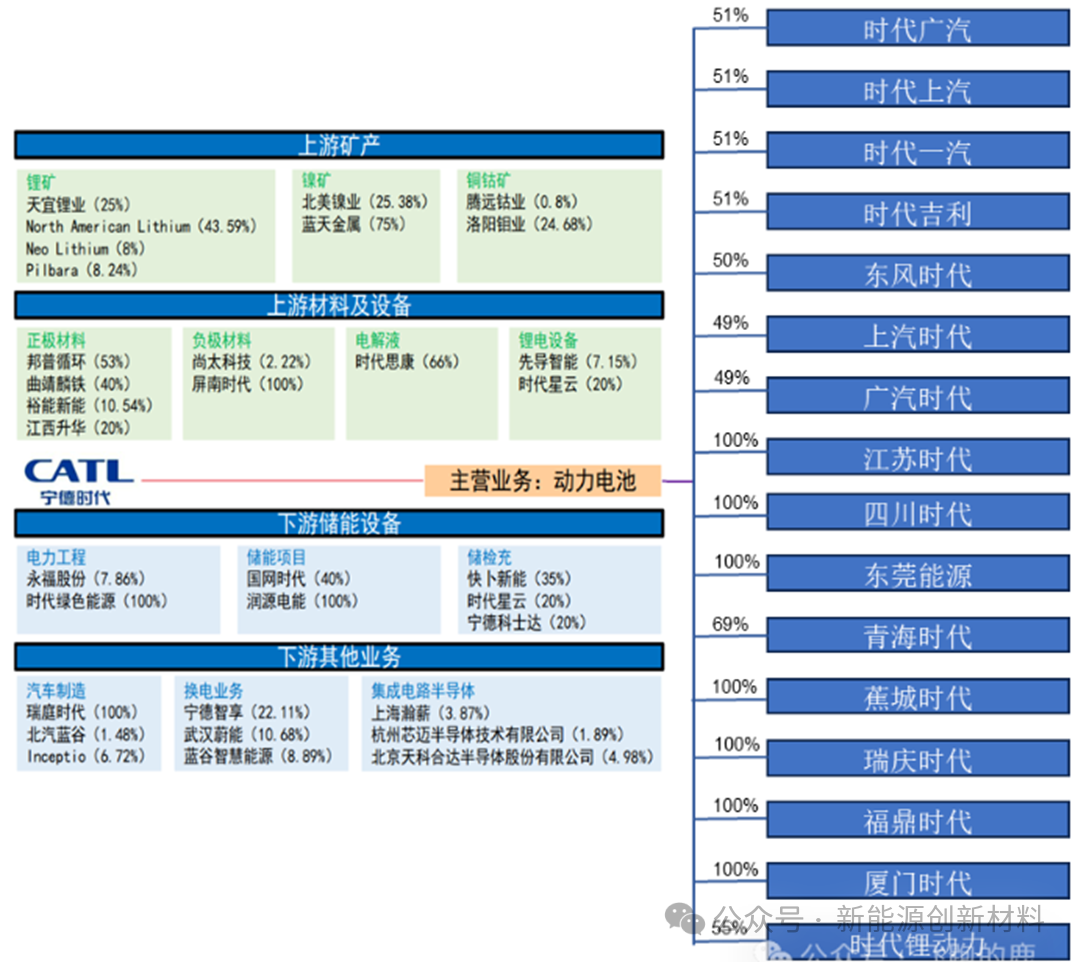Viewport: 1078px width, 962px height.
Task: Click the 时代一汽 subsidiary box
Action: coord(918,151)
